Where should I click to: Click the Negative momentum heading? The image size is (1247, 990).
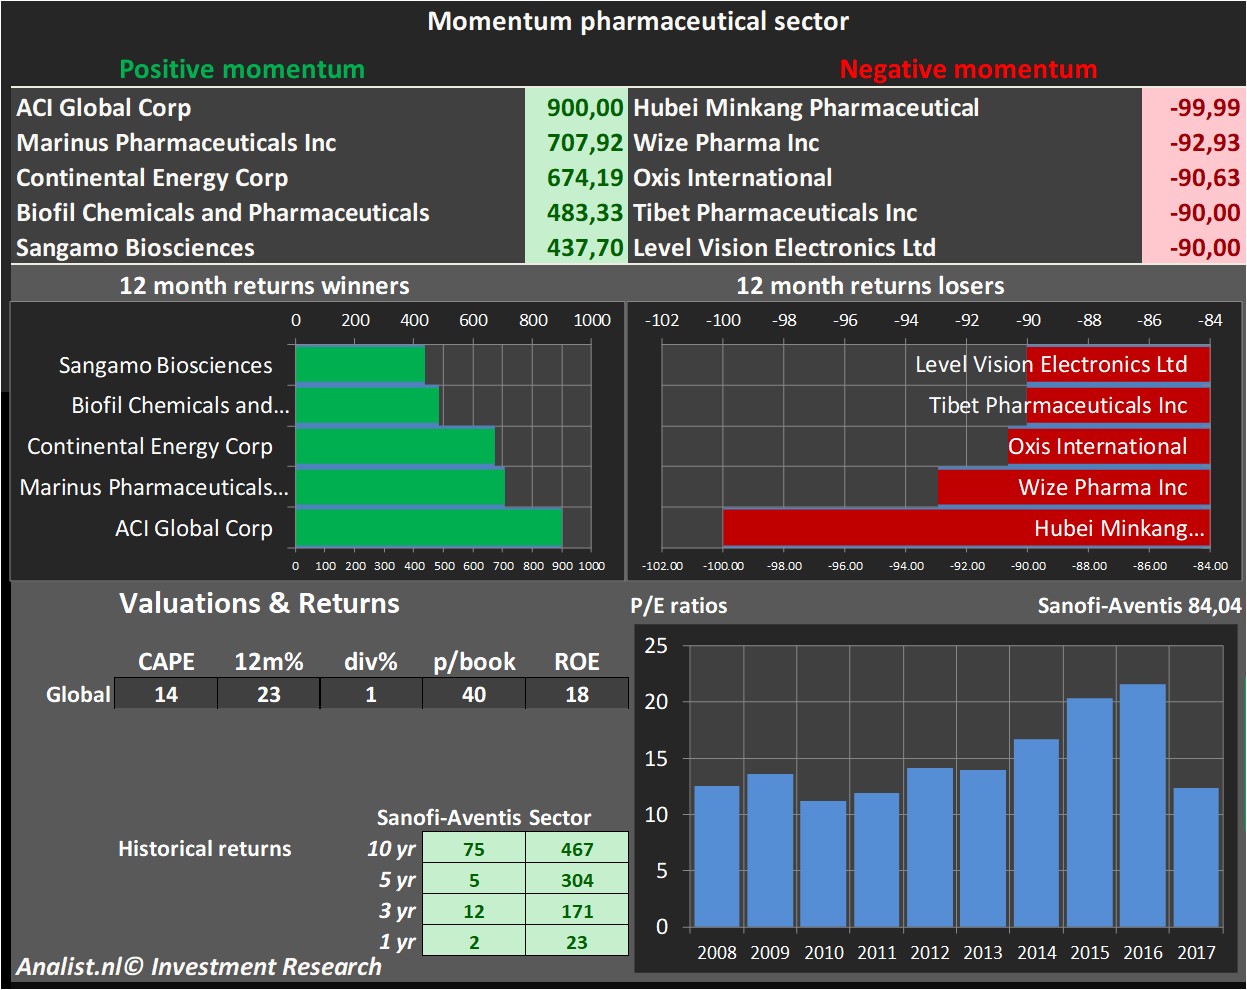(x=968, y=69)
